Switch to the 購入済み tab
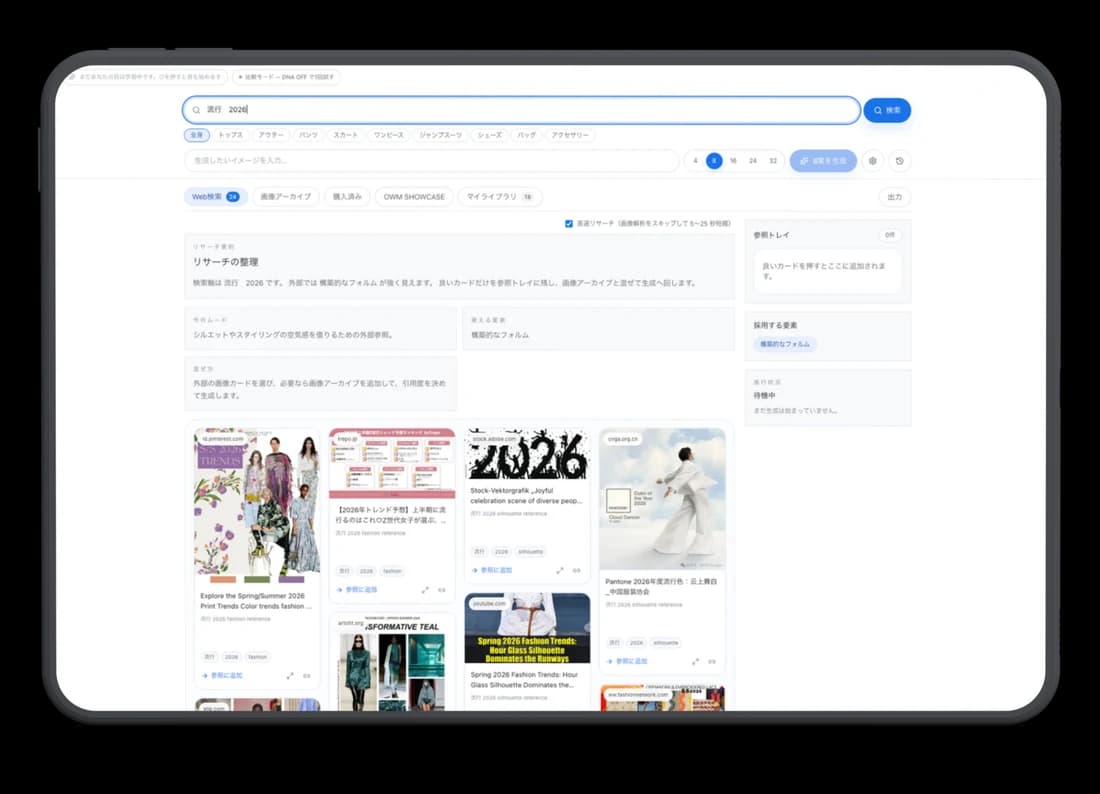 point(347,197)
